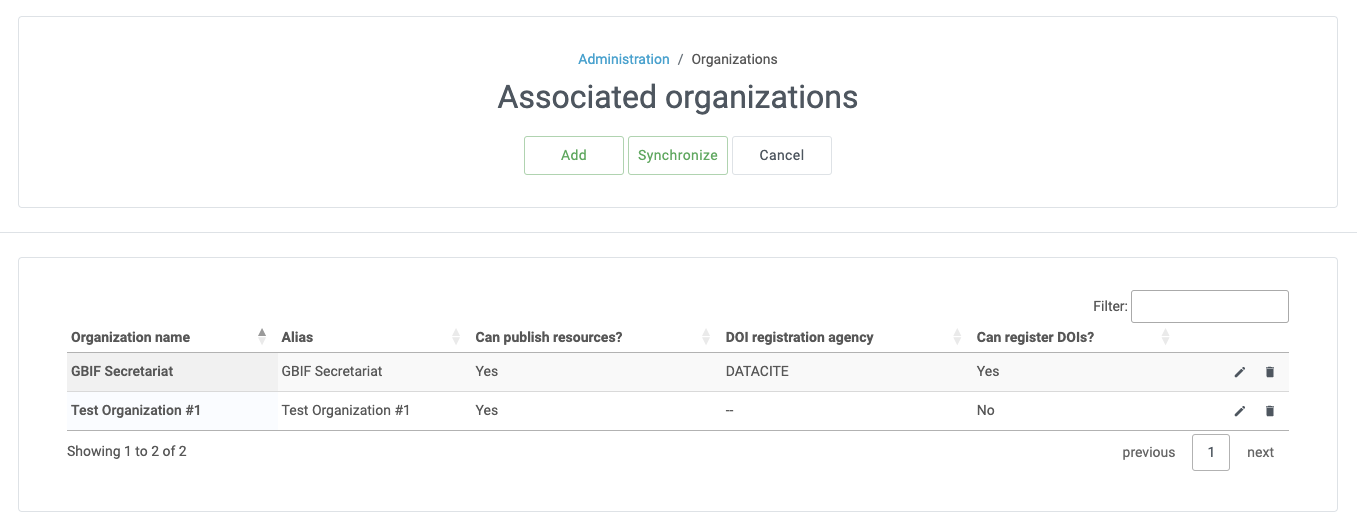Select the GBIF Secretariat organization name cell
Viewport: 1357px width, 529px height.
click(122, 371)
